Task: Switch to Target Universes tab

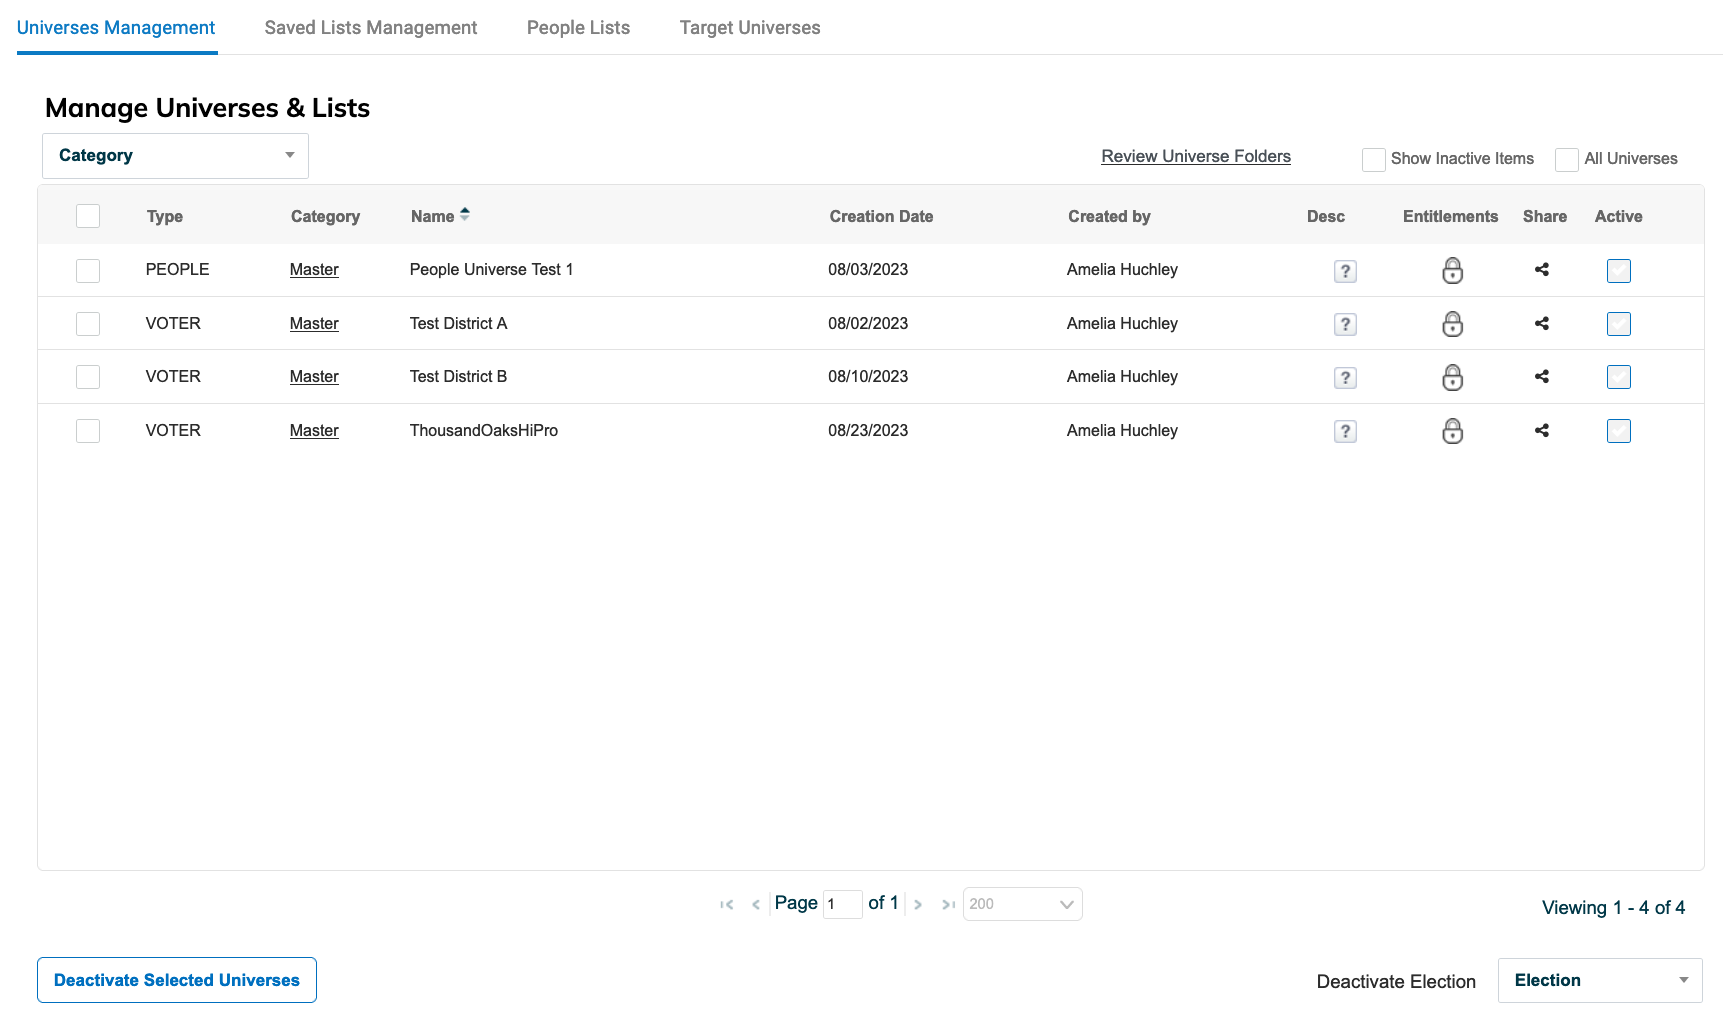Action: 750,28
